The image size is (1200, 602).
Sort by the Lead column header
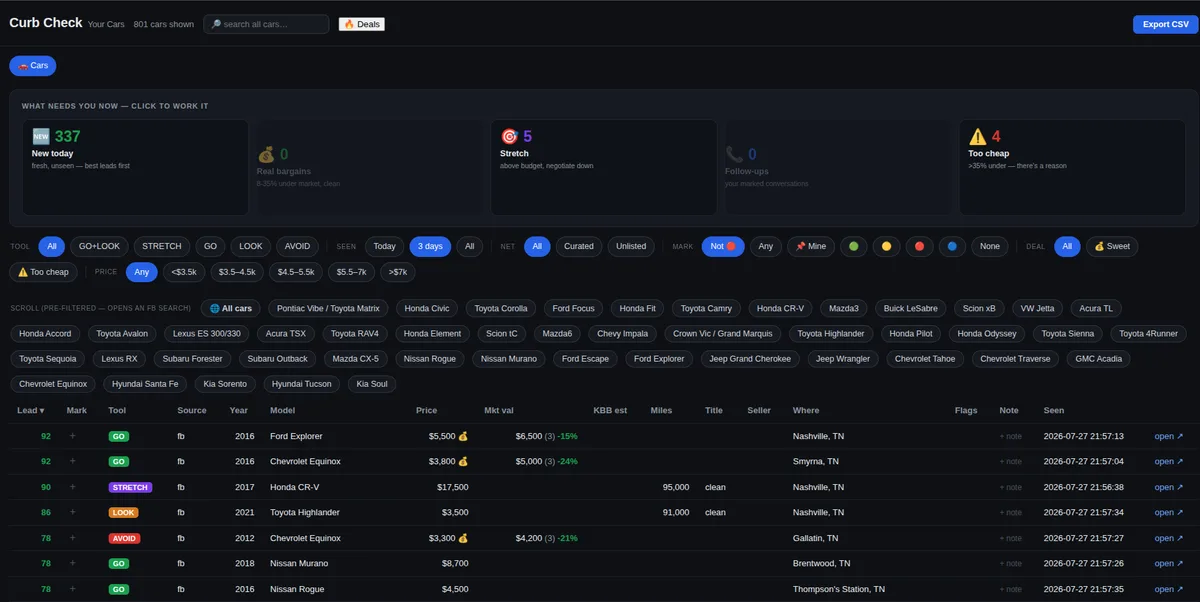[x=30, y=410]
